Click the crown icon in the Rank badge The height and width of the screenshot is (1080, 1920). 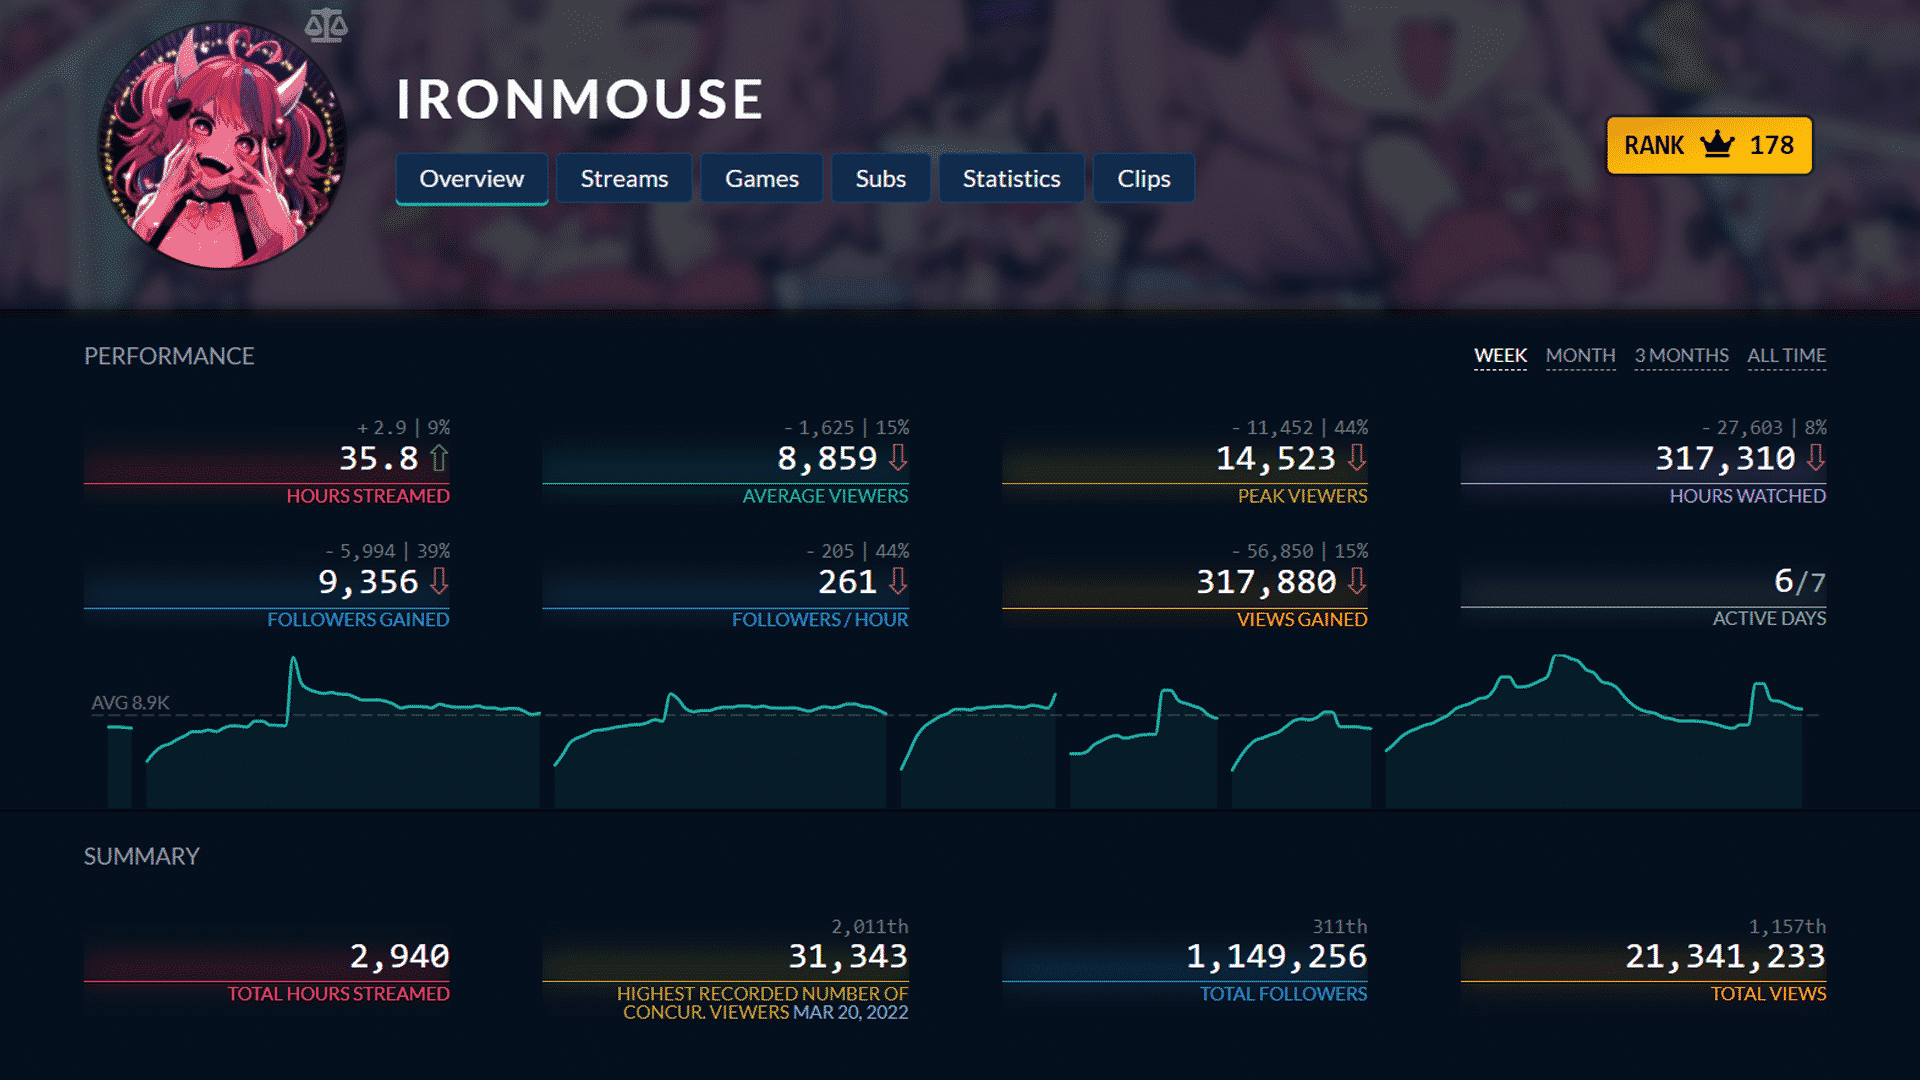pos(1717,145)
